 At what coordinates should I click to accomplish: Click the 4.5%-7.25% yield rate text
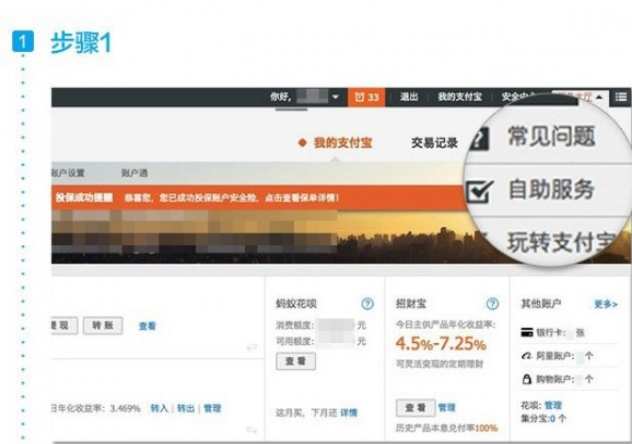coord(441,344)
